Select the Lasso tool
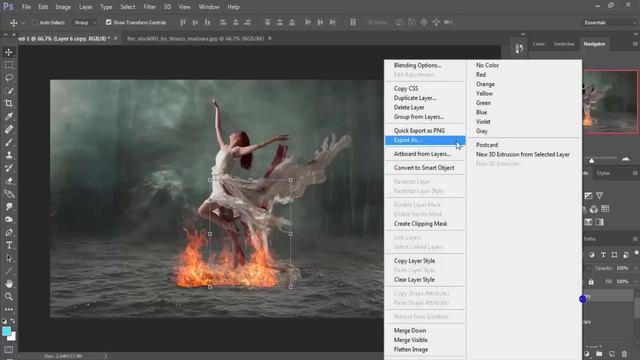 (x=9, y=78)
